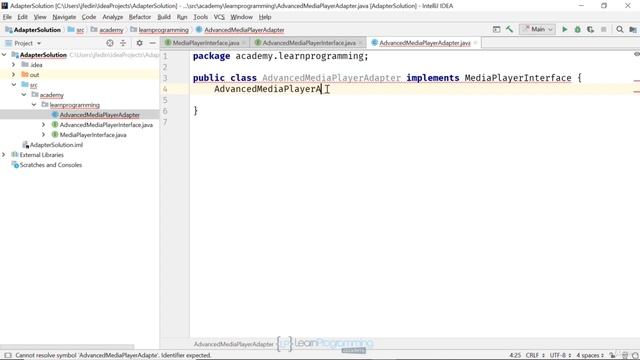Expand External Libraries node

4,155
